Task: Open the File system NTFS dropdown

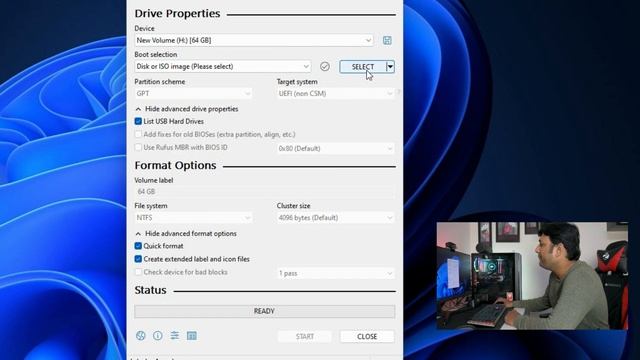Action: 193,218
